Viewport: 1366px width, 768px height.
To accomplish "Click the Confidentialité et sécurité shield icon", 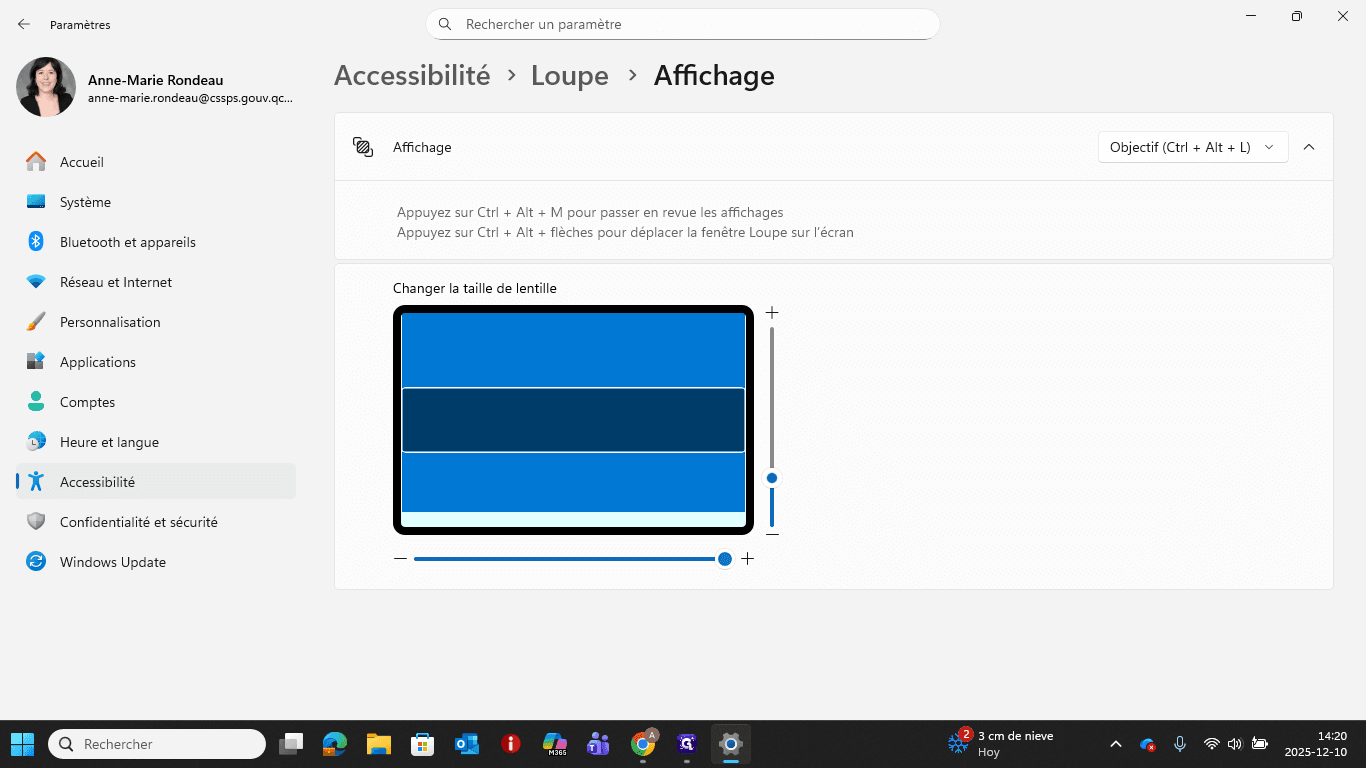I will click(x=36, y=522).
